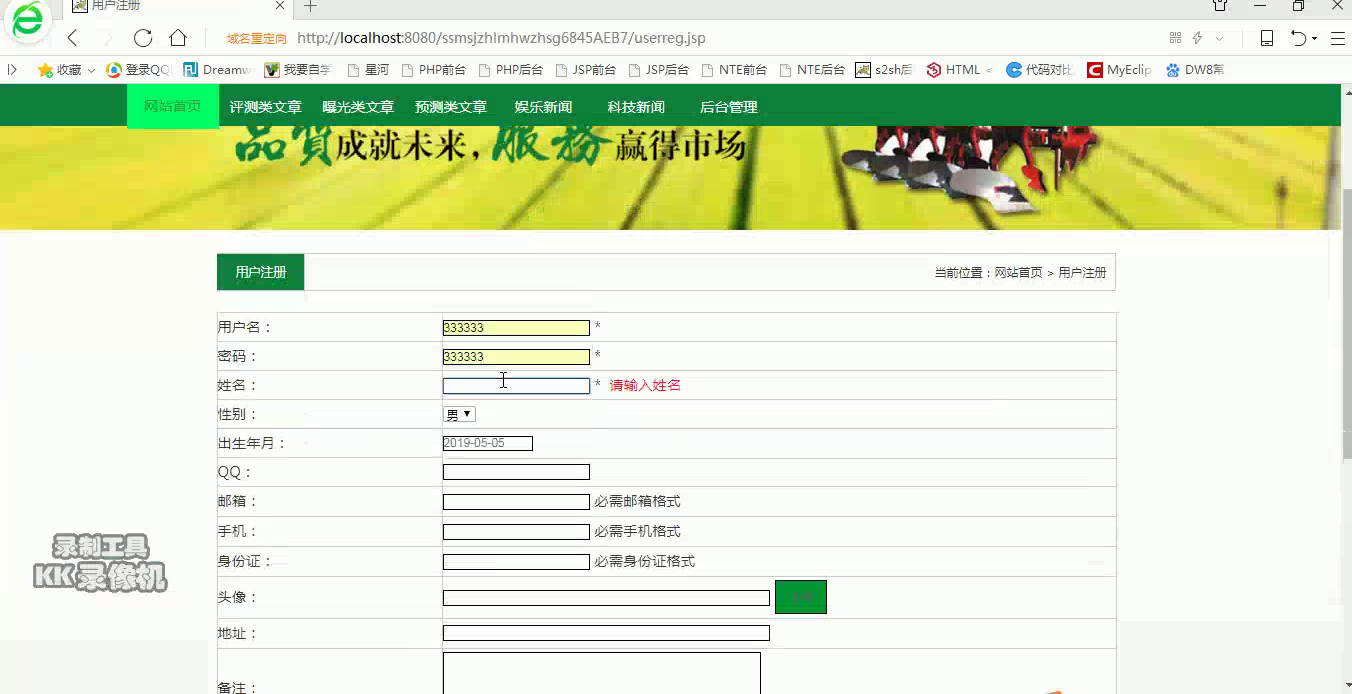This screenshot has width=1352, height=694.
Task: Close the 用户注册 browser tab
Action: click(x=281, y=6)
